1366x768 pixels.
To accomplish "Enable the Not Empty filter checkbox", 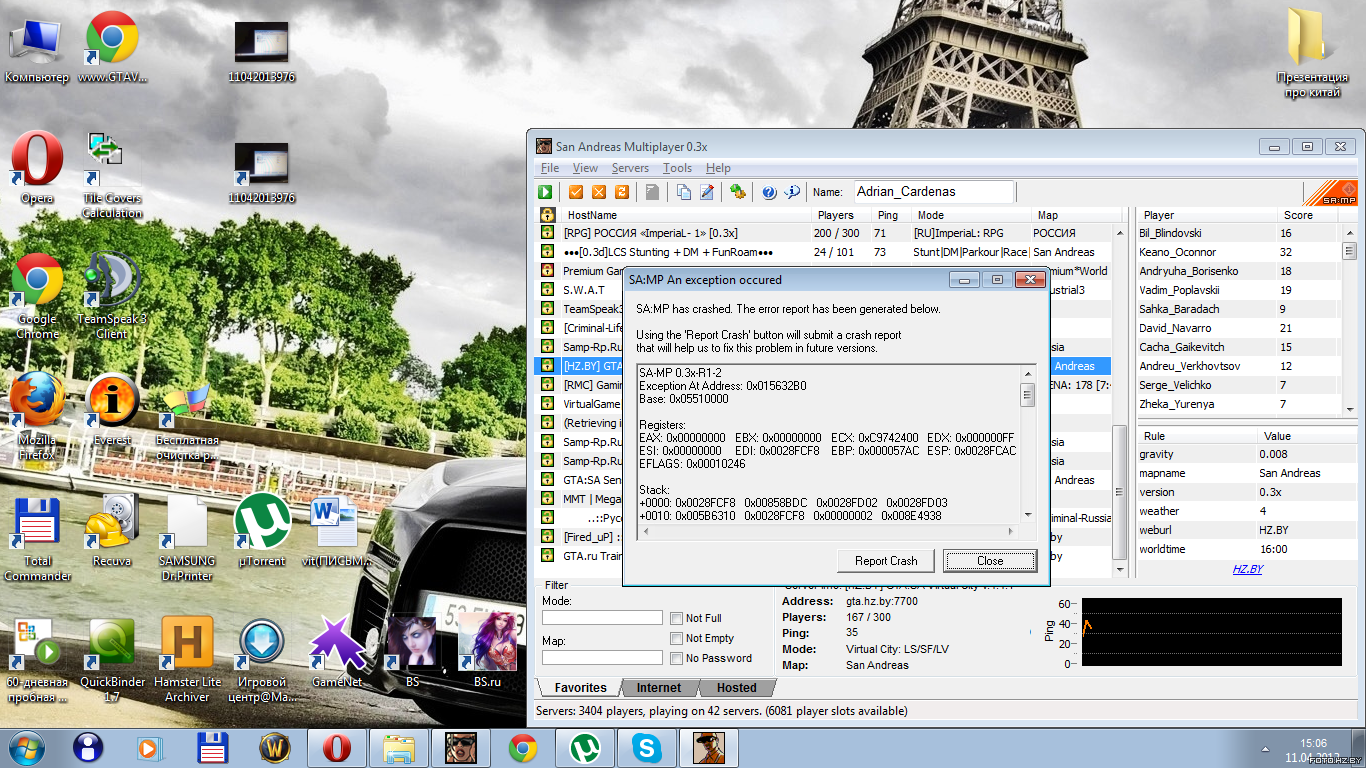I will coord(677,639).
